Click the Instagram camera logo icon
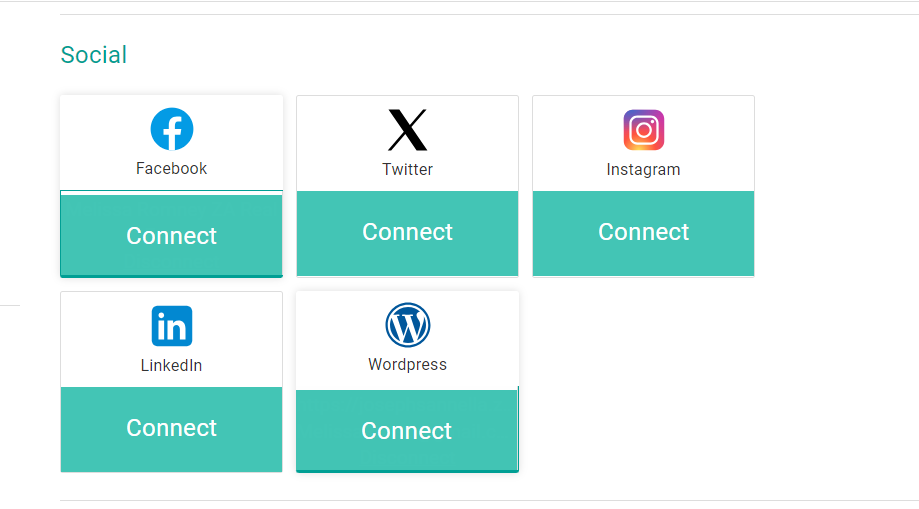 point(643,130)
